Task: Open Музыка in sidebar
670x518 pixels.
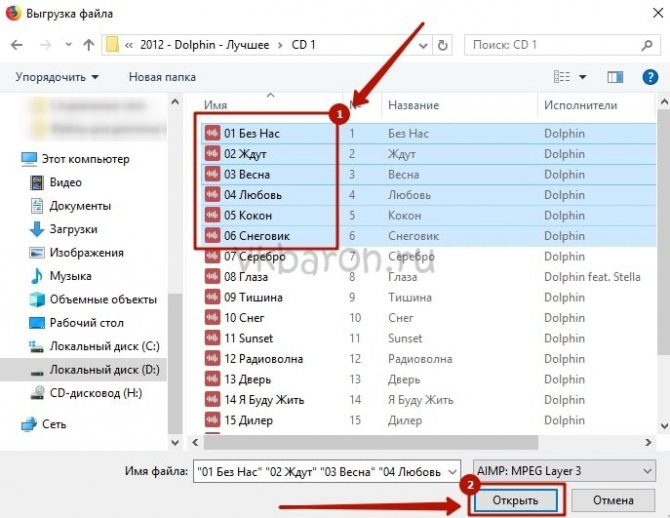Action: coord(61,276)
